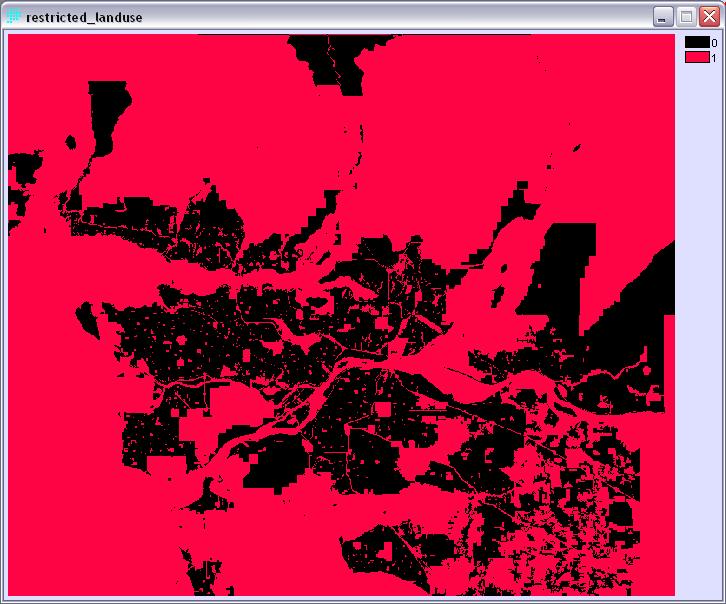Image resolution: width=726 pixels, height=604 pixels.
Task: Click the legend label "1"
Action: pos(714,58)
